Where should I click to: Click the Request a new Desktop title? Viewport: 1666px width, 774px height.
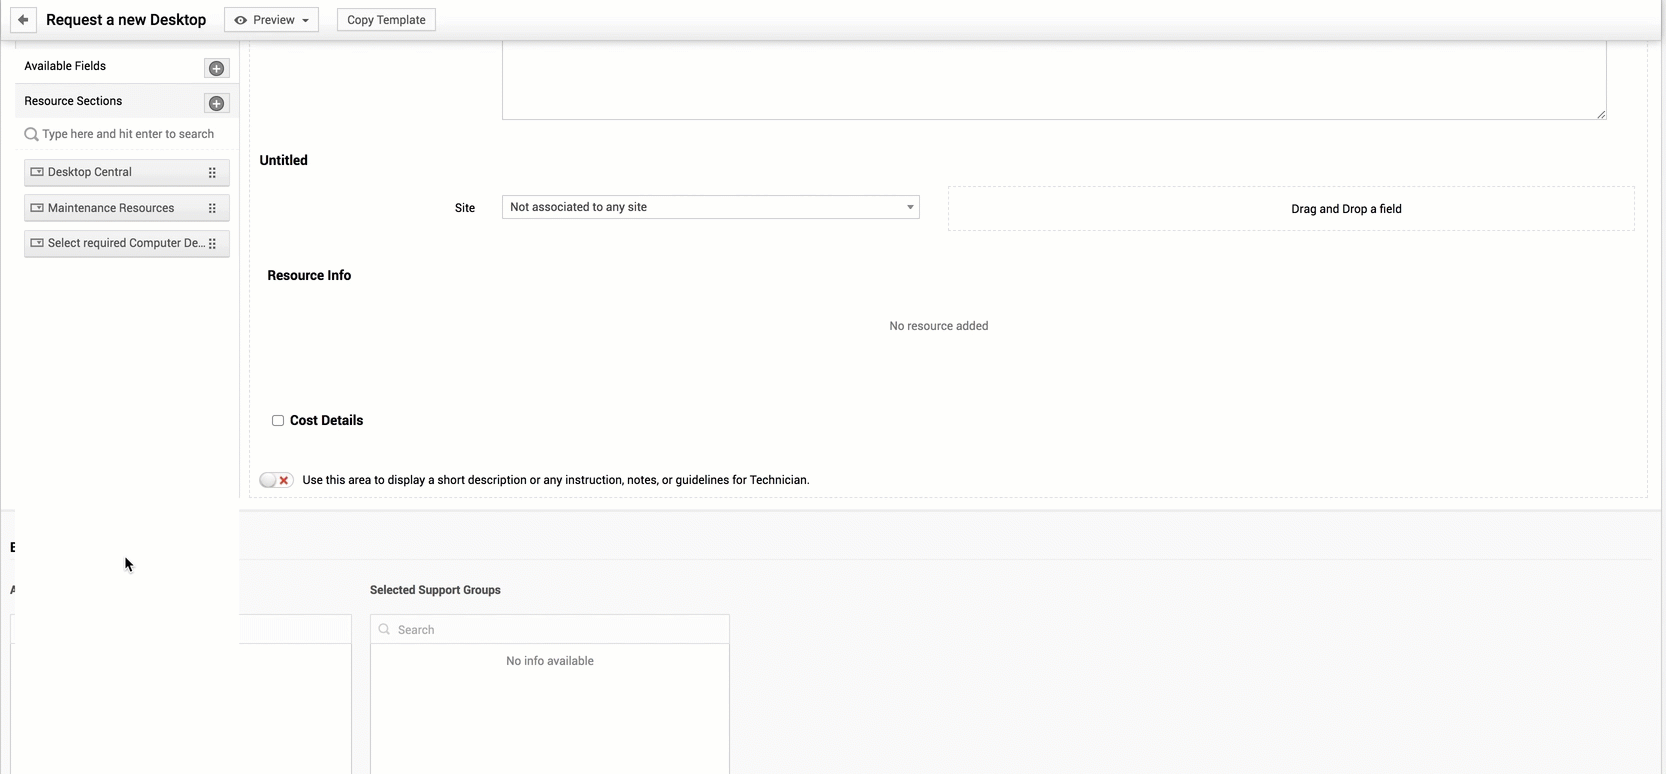(126, 20)
